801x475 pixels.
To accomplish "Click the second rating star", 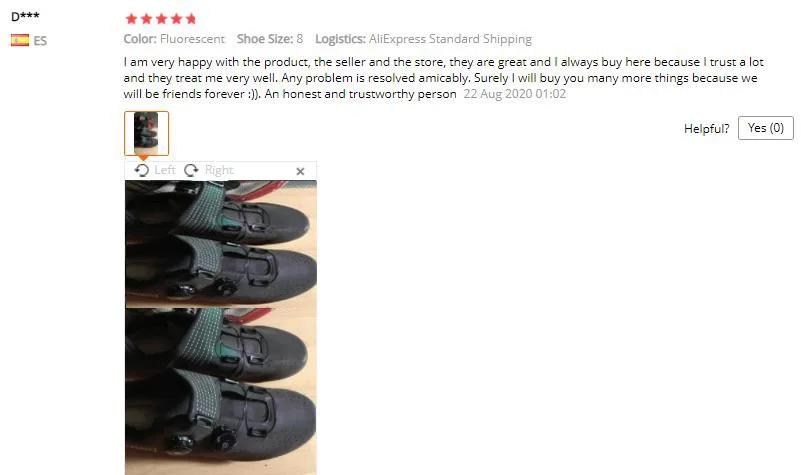I will 147,19.
